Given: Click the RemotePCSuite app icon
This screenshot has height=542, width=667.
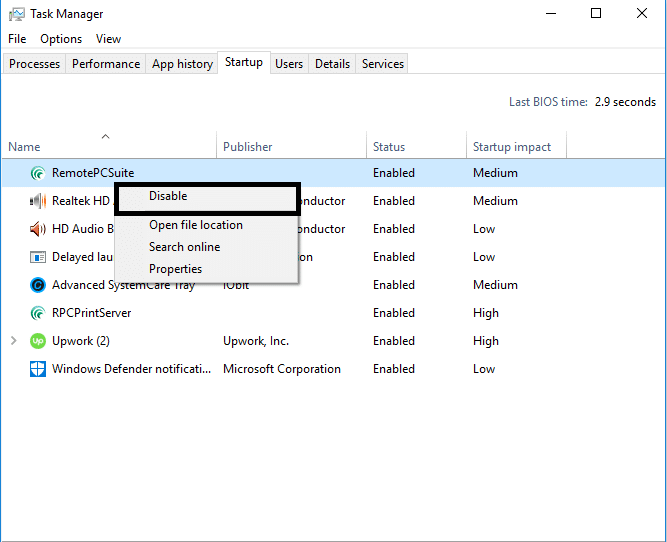Looking at the screenshot, I should [x=38, y=173].
